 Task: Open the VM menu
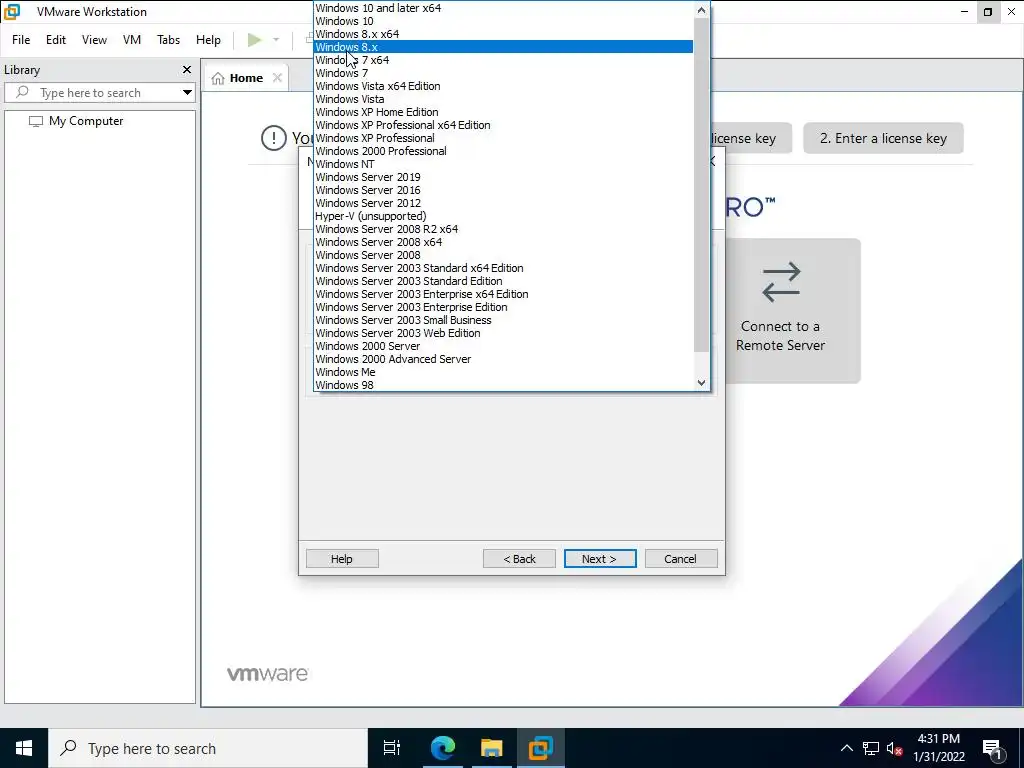[132, 40]
